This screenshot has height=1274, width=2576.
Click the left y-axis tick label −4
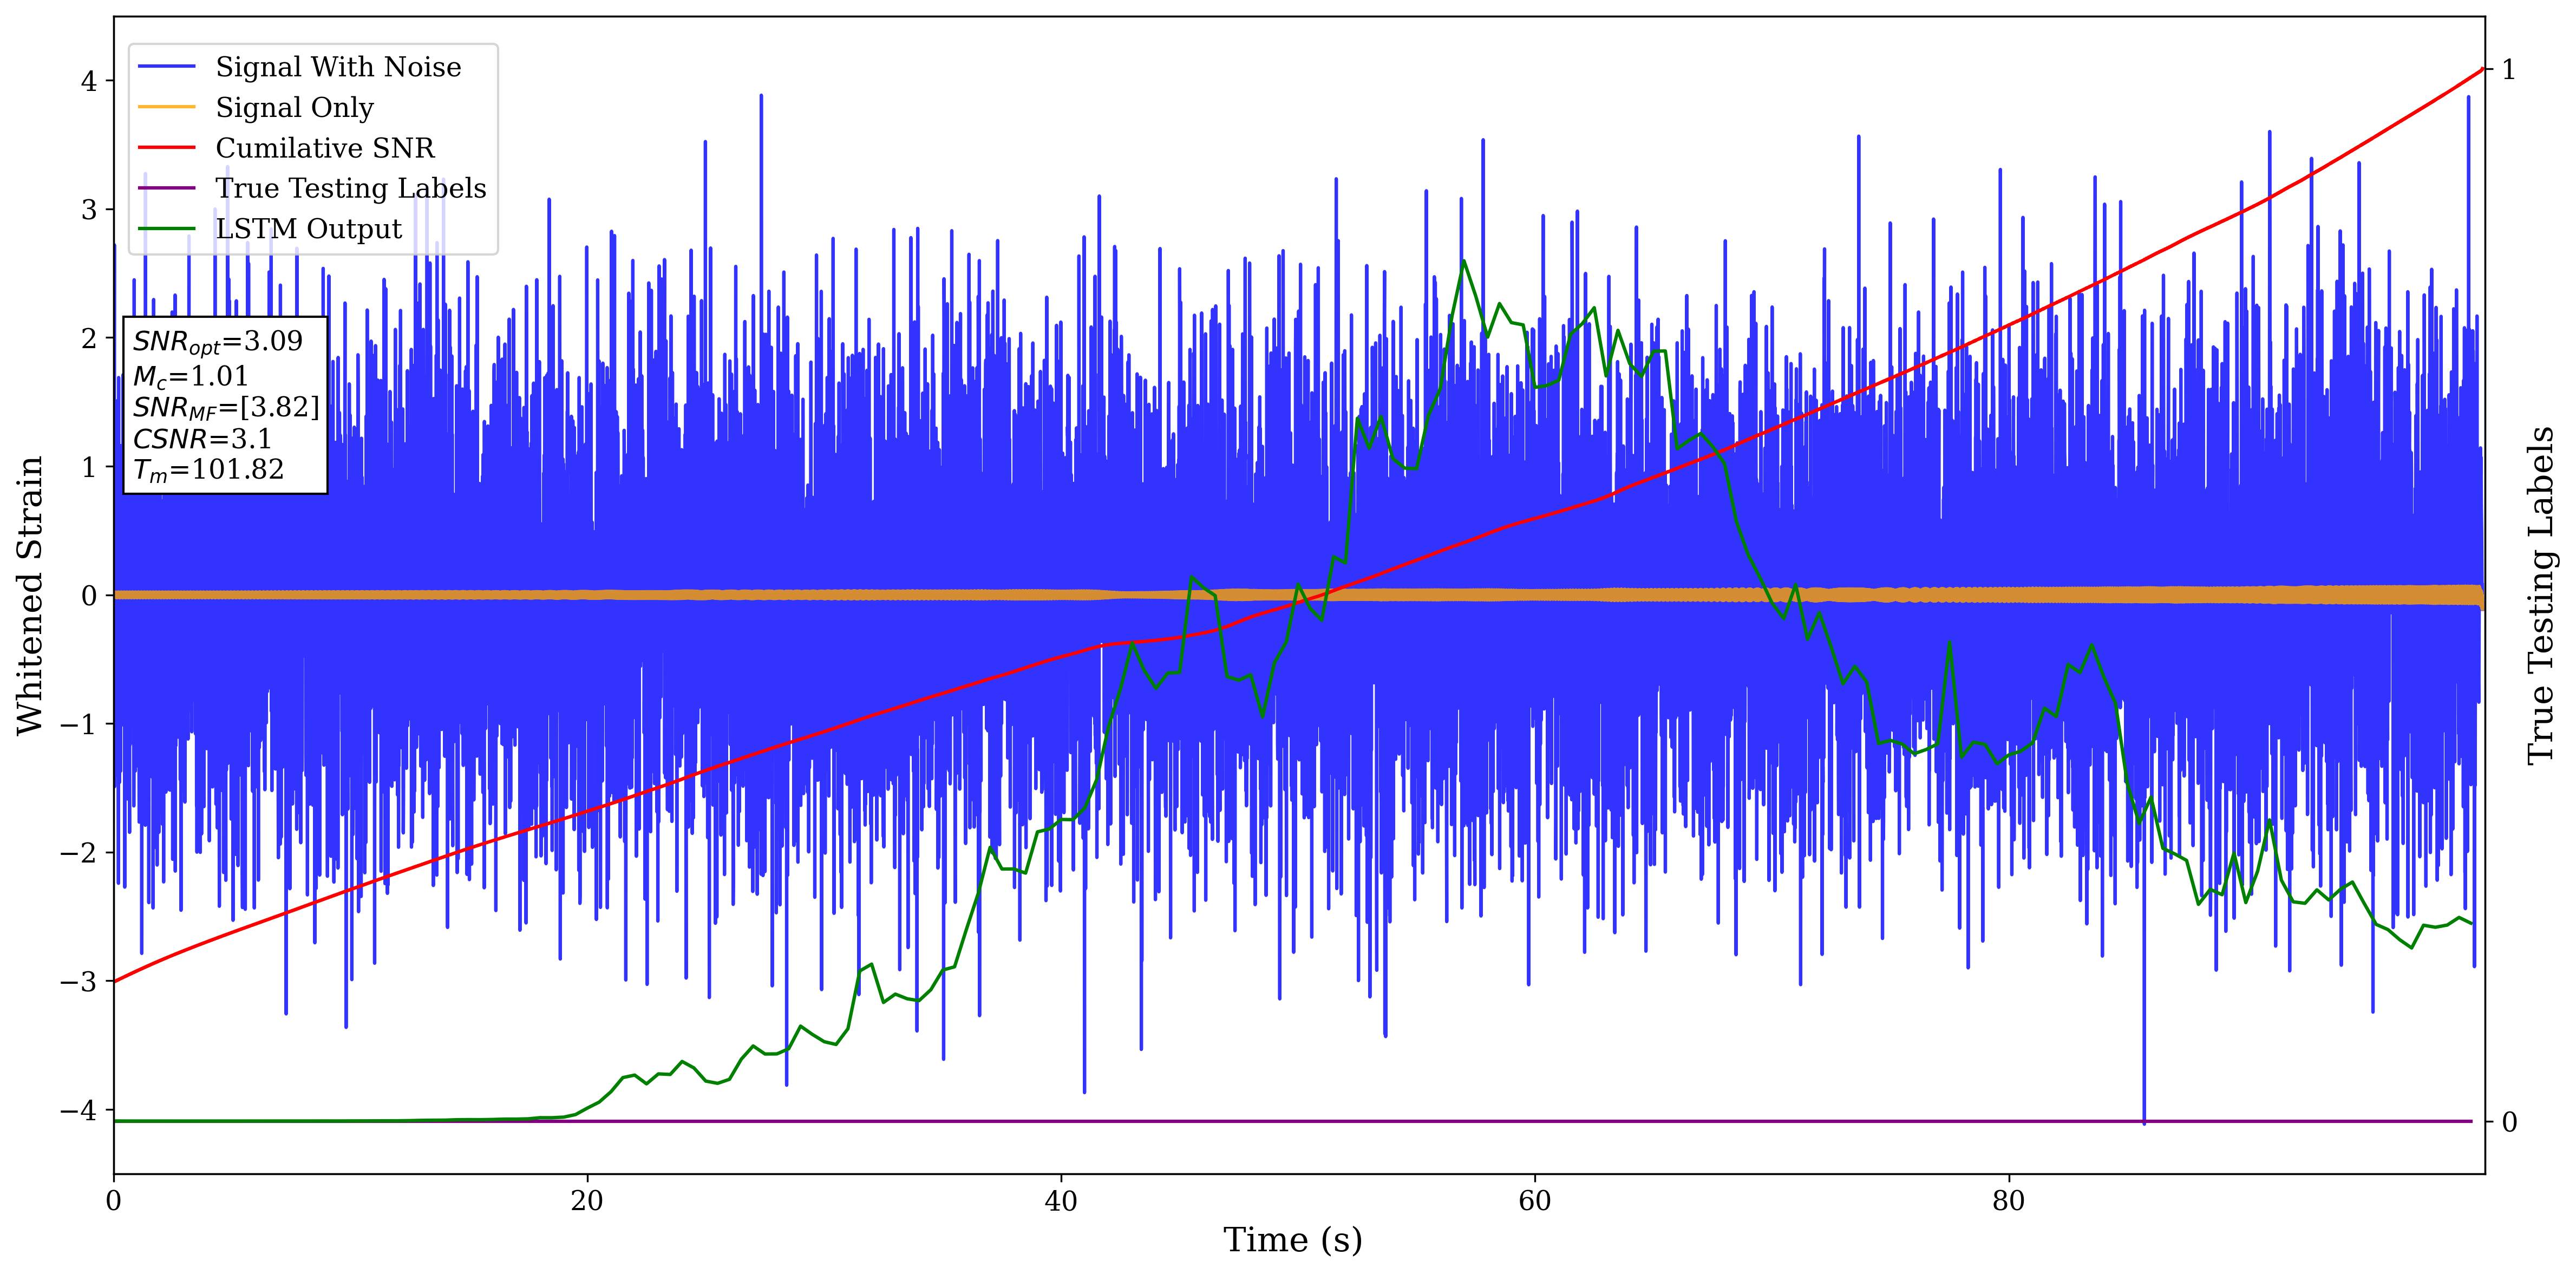coord(82,1110)
